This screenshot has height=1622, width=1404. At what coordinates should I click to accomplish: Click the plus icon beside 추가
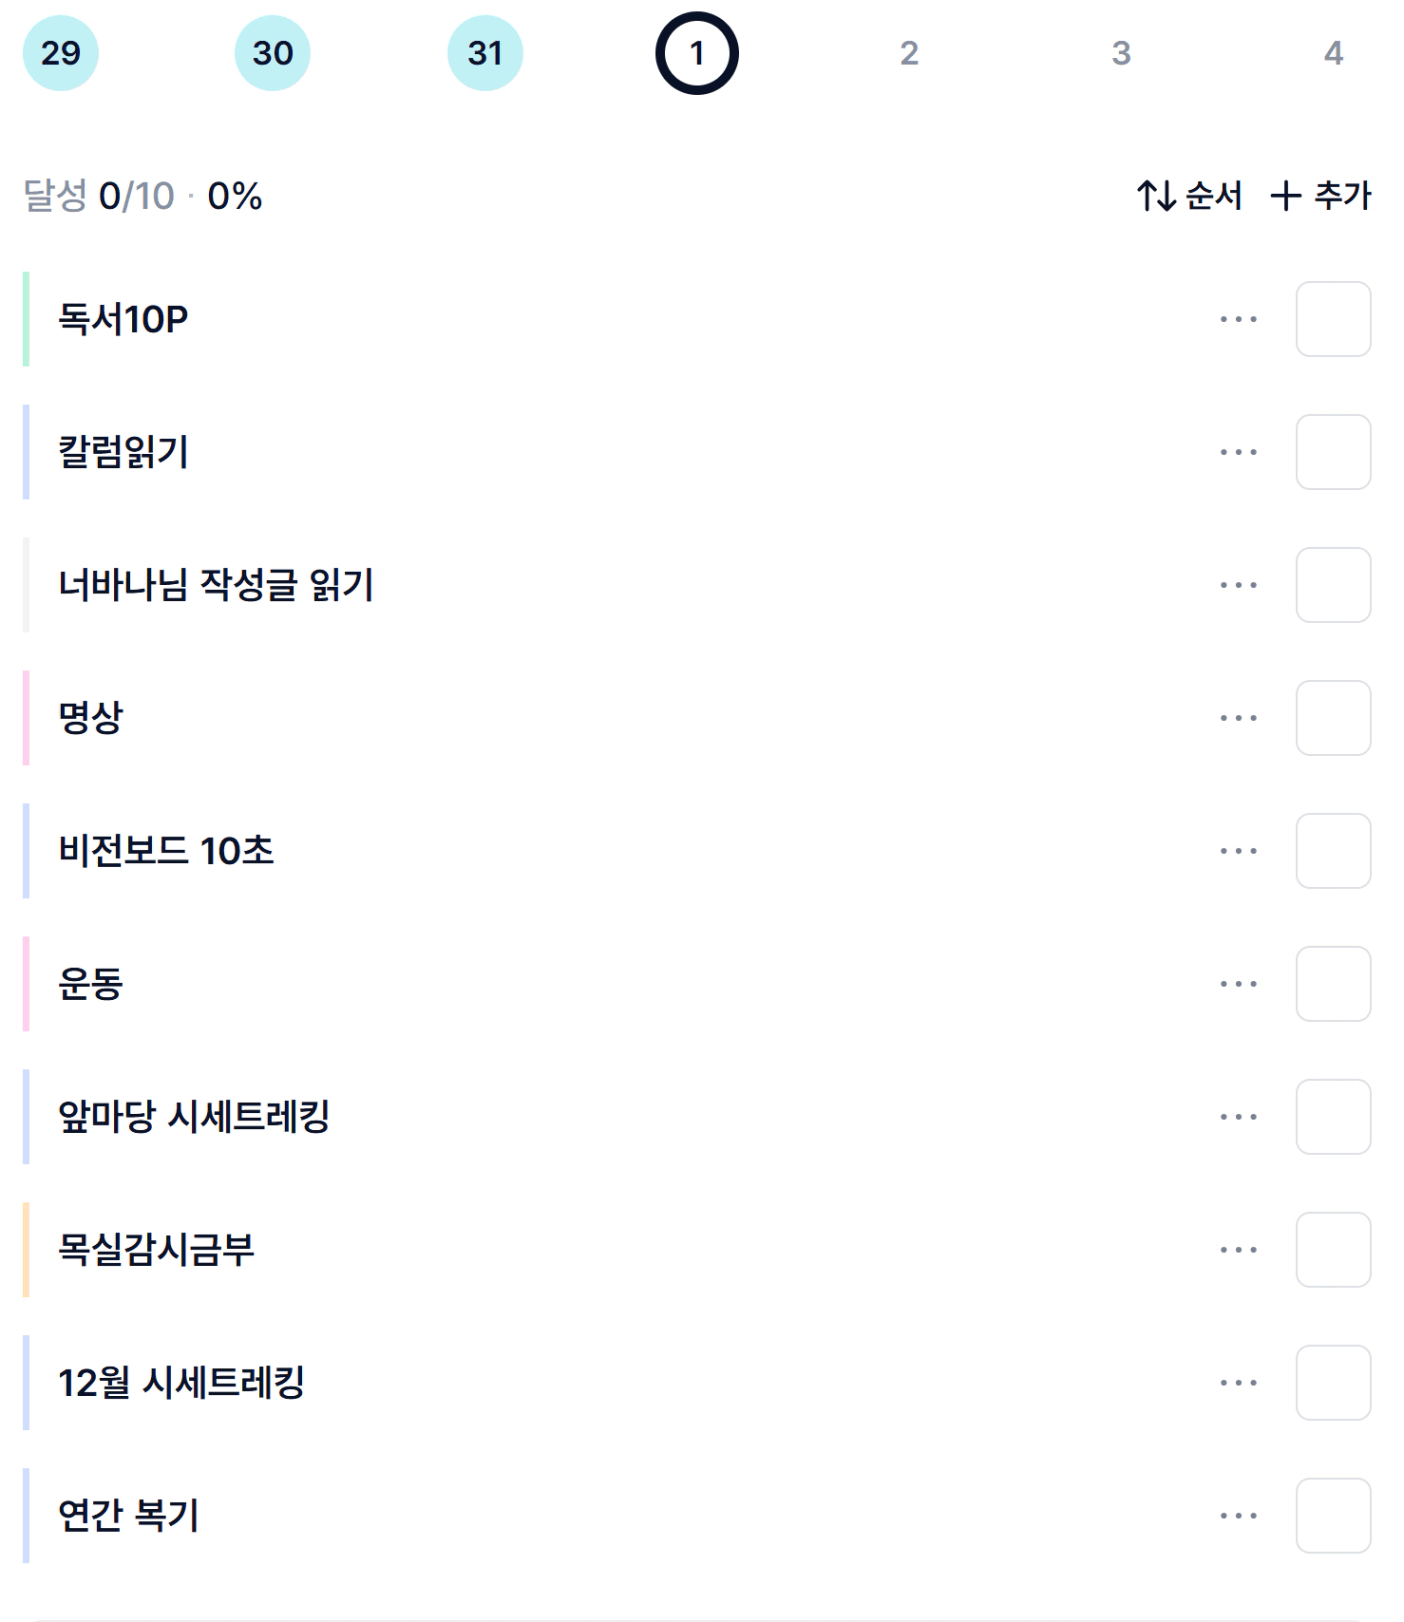pos(1285,196)
